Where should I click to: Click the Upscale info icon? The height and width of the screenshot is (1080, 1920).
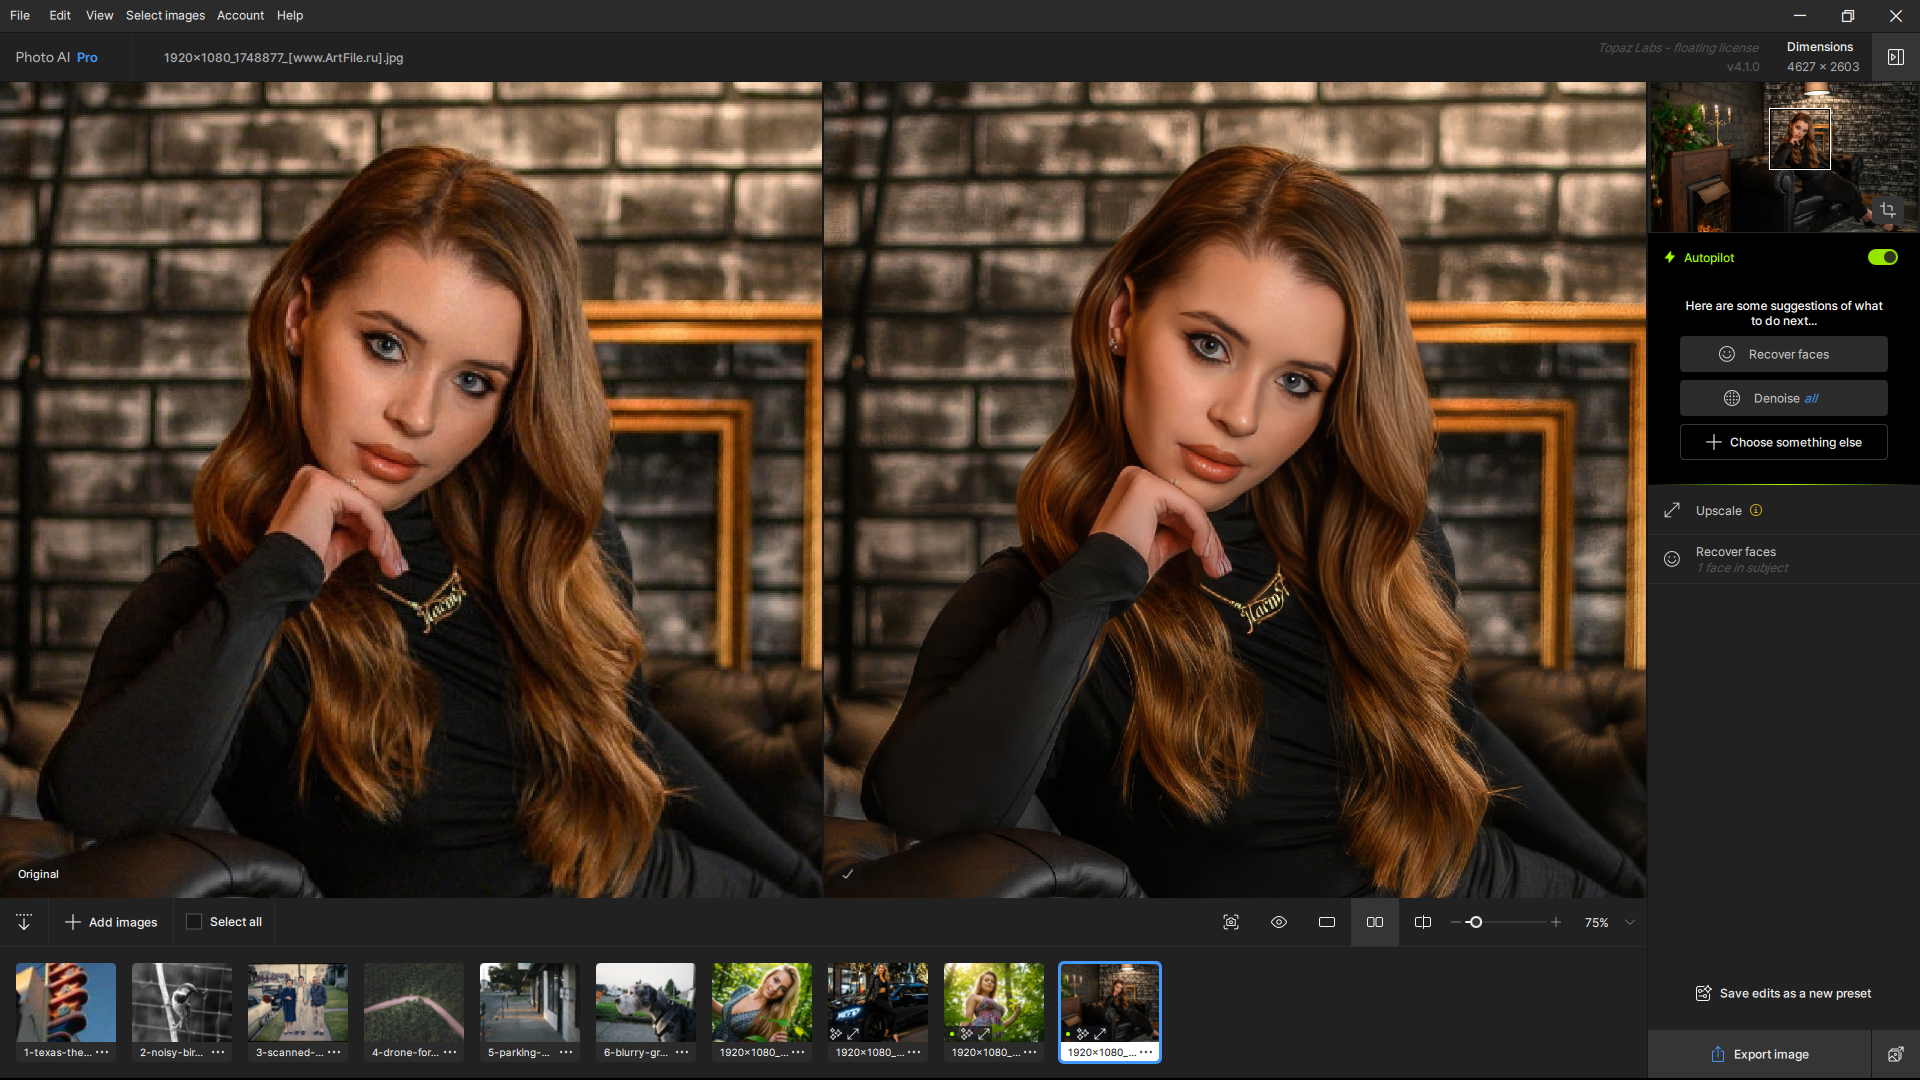coord(1756,510)
